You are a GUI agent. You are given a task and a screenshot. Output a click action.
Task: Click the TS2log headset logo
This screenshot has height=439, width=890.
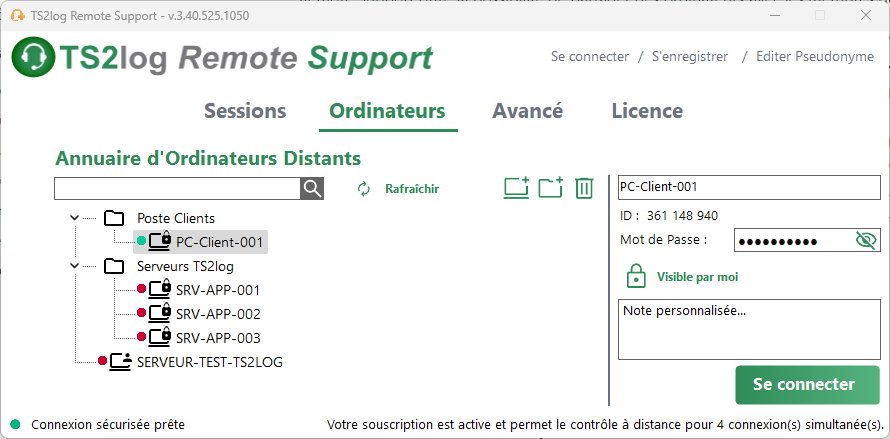33,58
